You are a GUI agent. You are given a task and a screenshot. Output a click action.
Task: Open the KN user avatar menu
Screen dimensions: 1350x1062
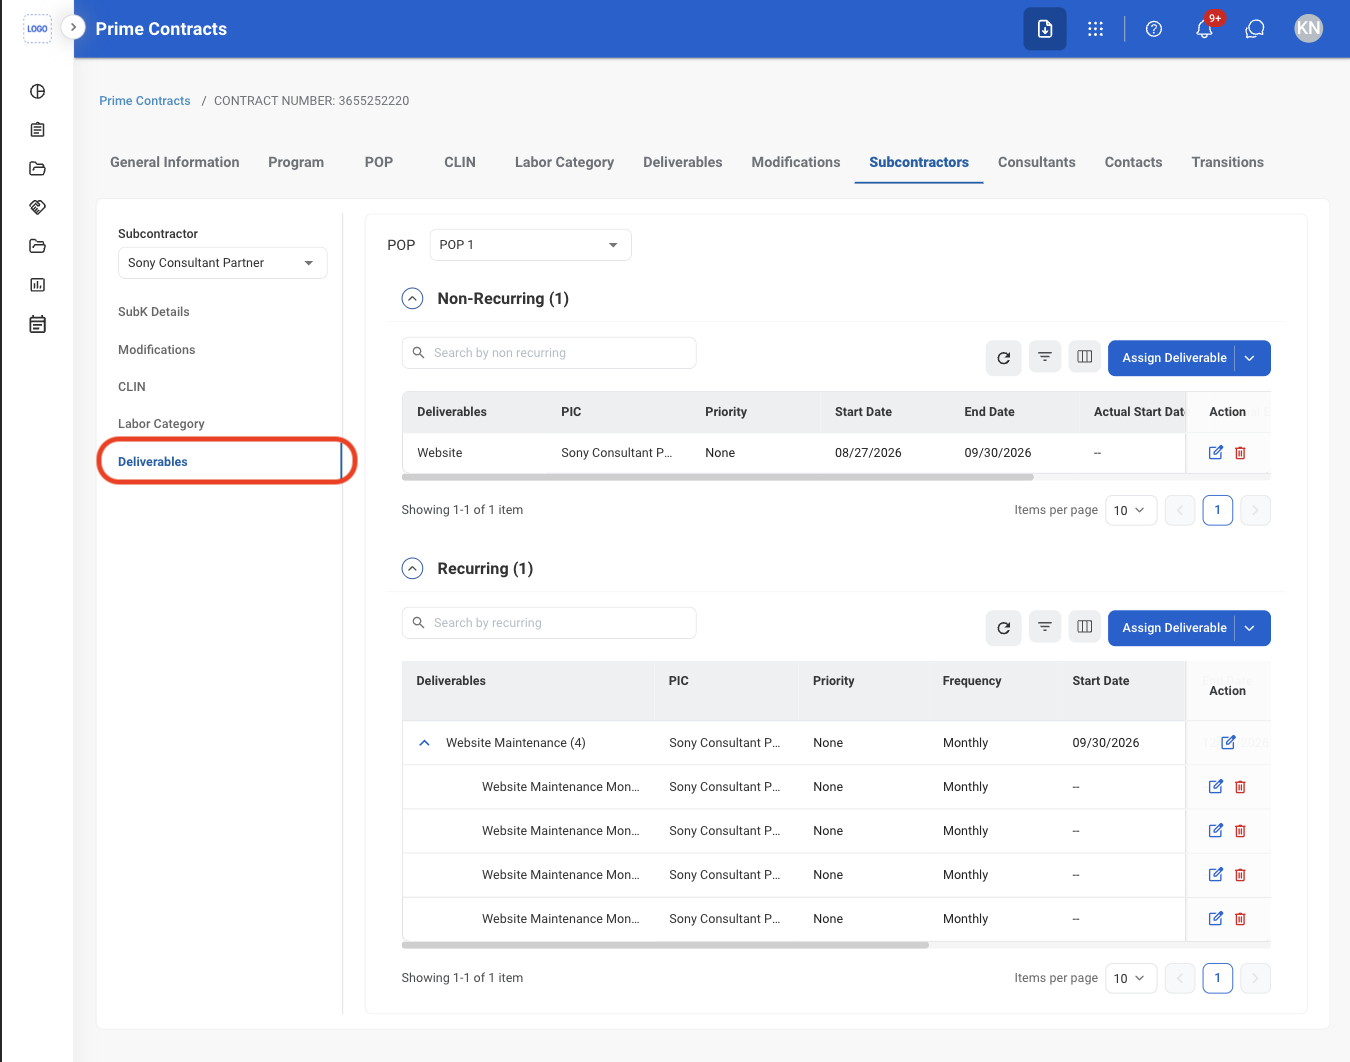tap(1309, 29)
